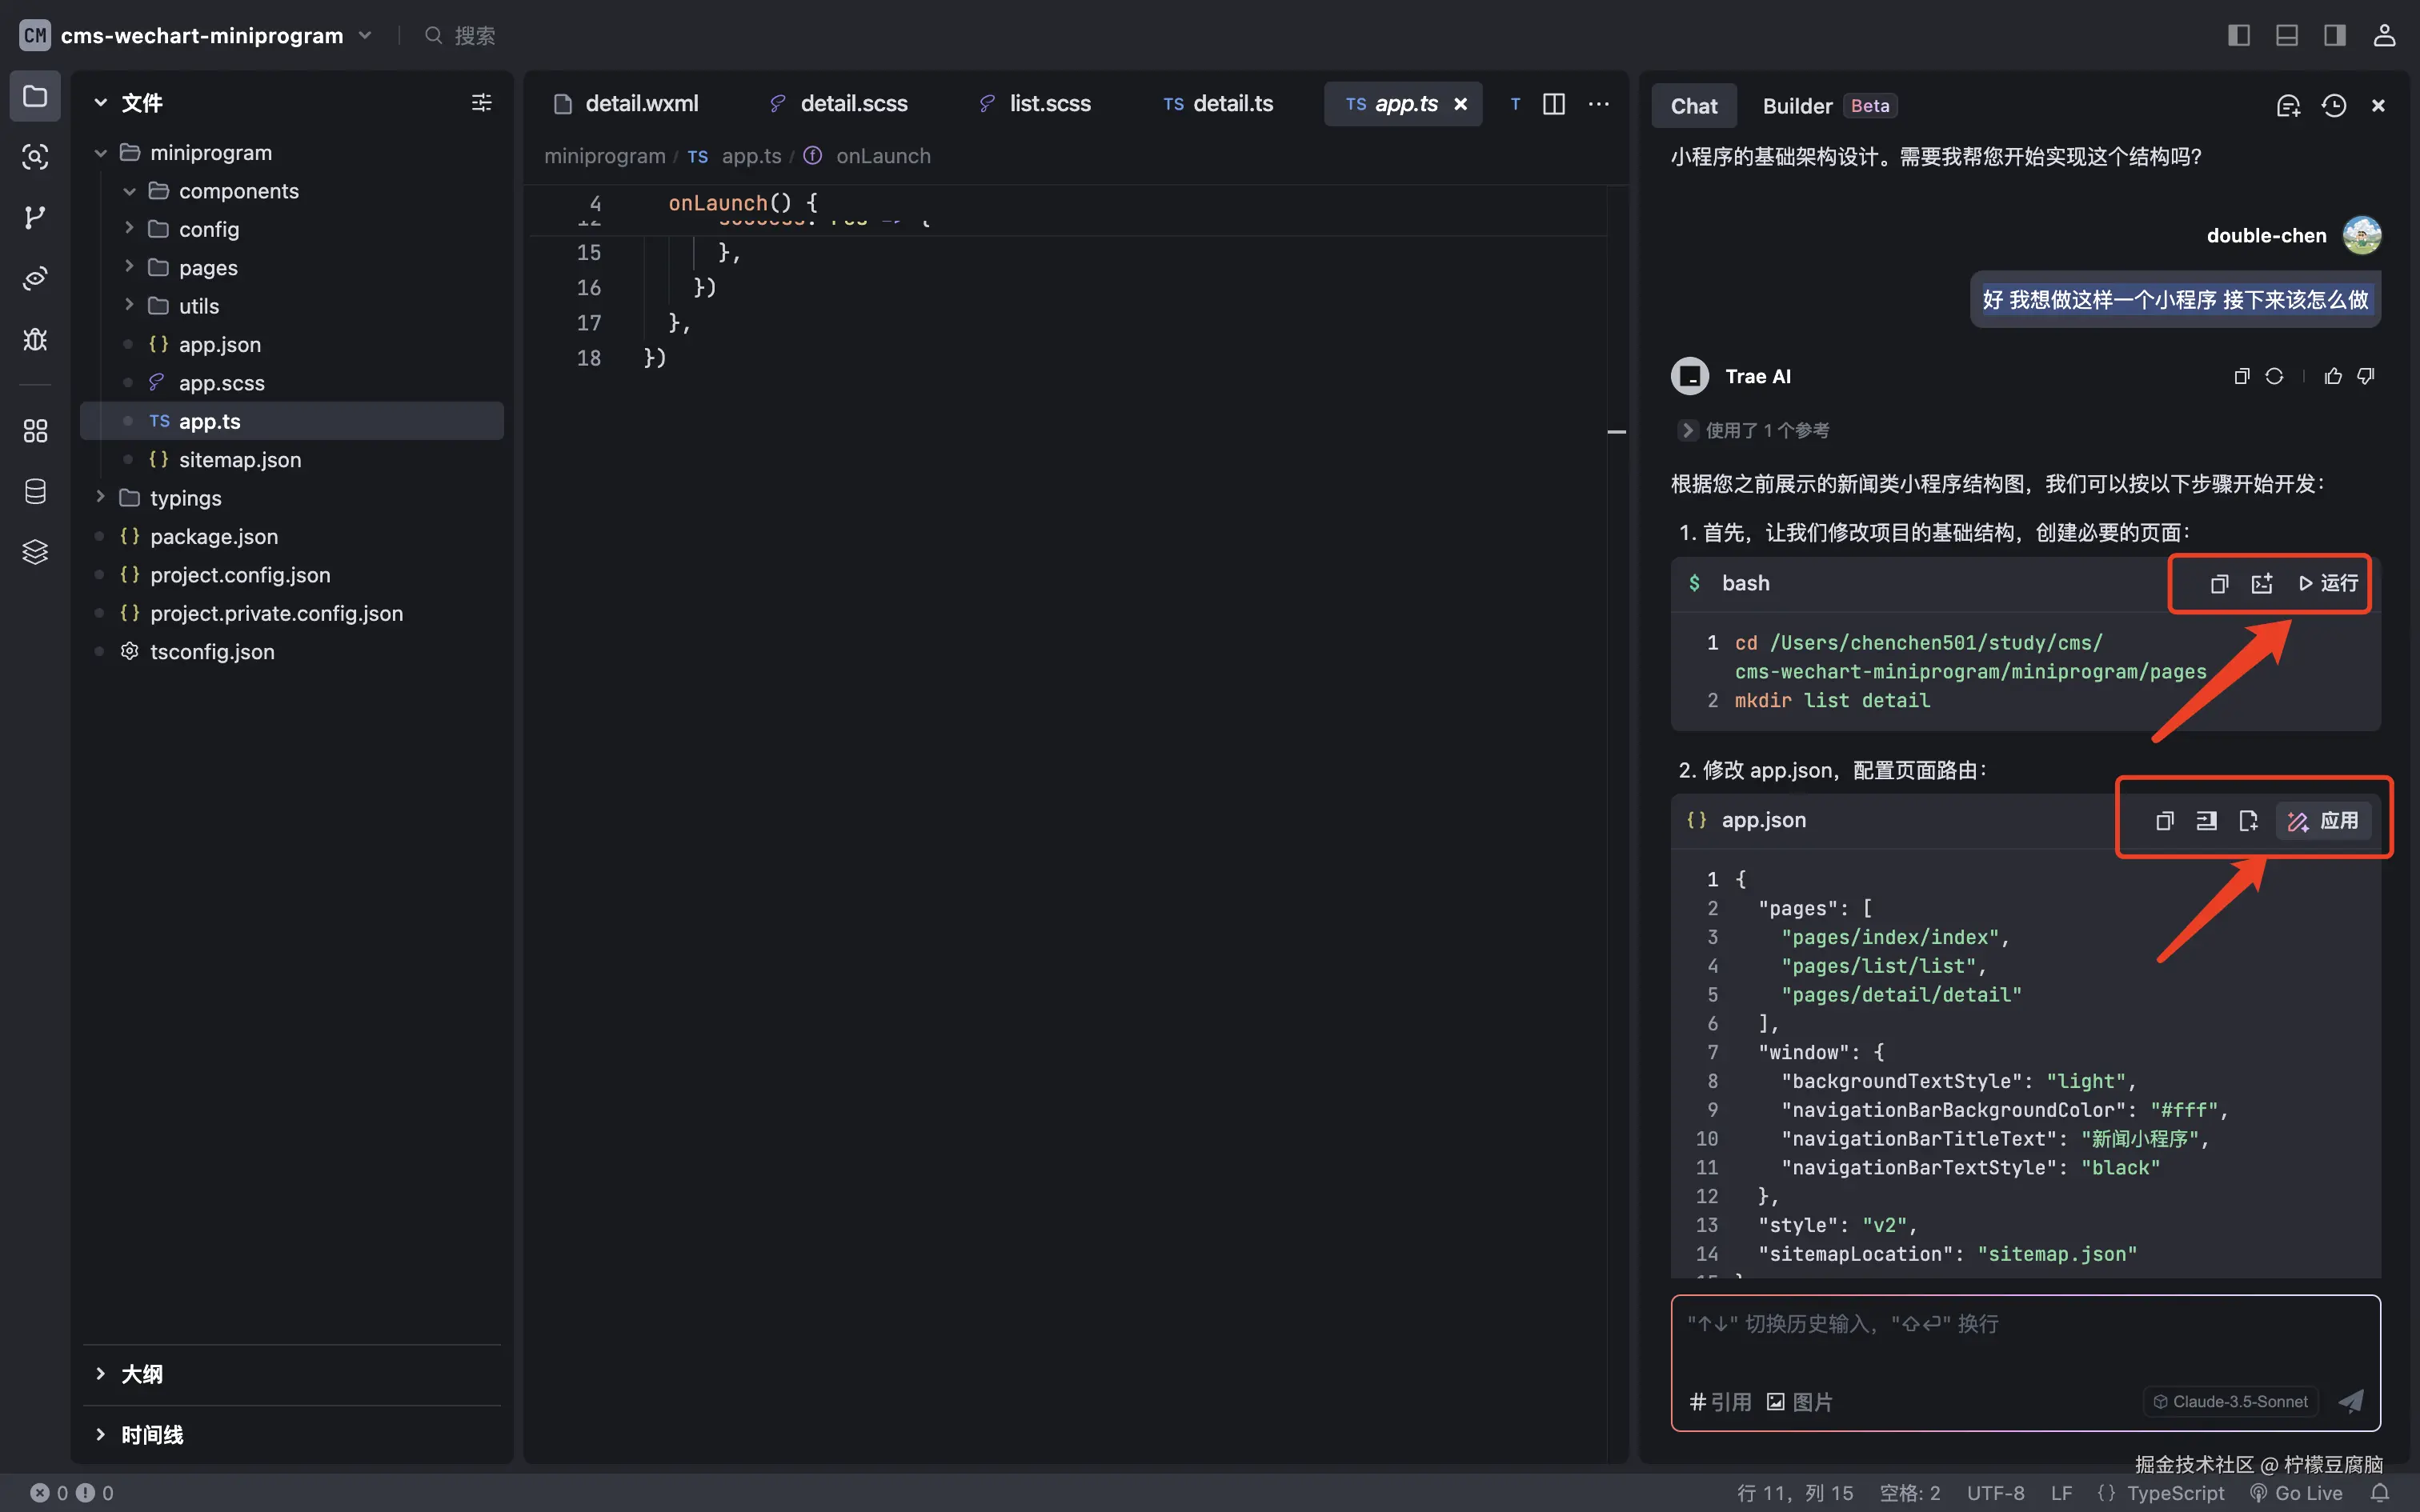
Task: Toggle the left sidebar panel layout
Action: point(2239,36)
